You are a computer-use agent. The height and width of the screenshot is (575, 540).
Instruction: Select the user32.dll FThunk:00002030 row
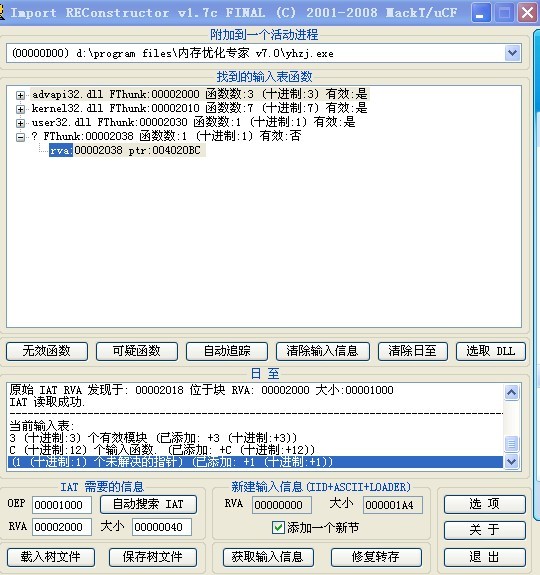(x=194, y=122)
